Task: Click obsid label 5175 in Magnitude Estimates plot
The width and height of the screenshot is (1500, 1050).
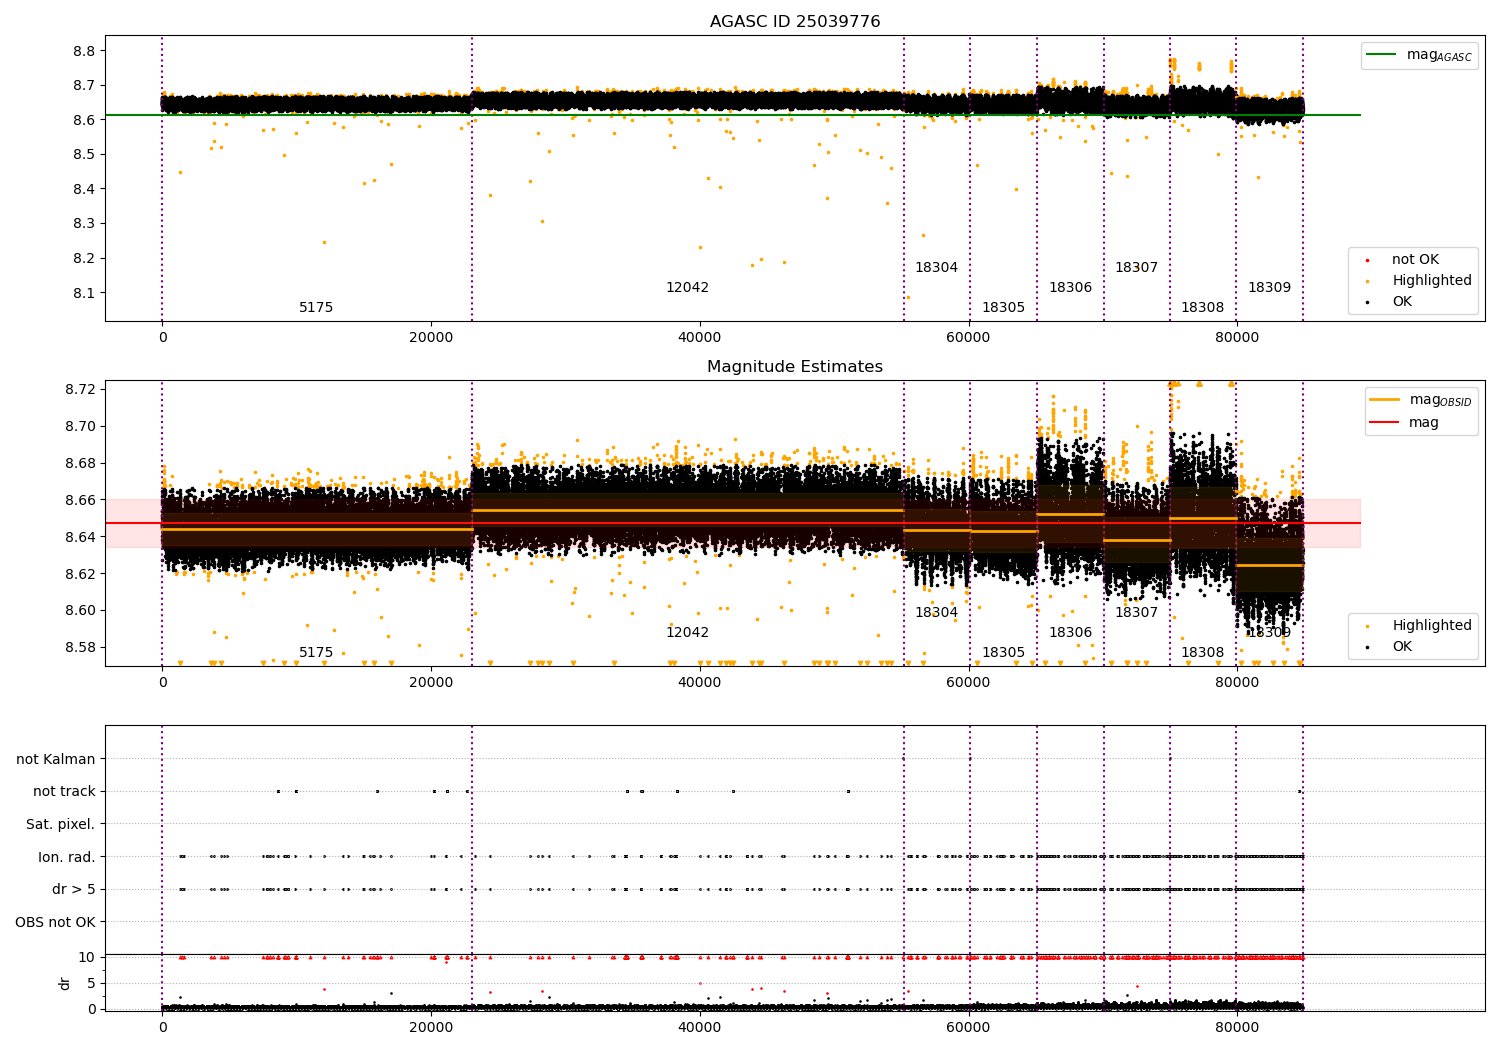Action: point(316,653)
